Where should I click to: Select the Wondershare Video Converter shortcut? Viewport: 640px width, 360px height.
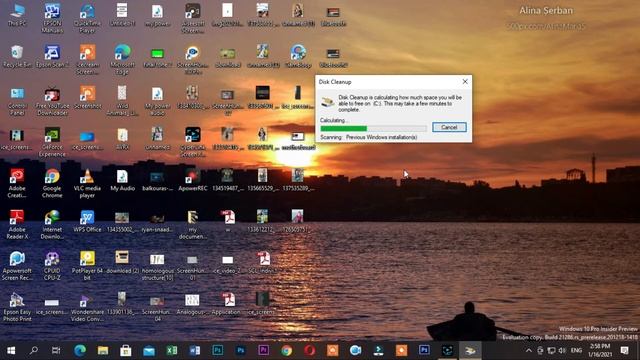click(87, 307)
